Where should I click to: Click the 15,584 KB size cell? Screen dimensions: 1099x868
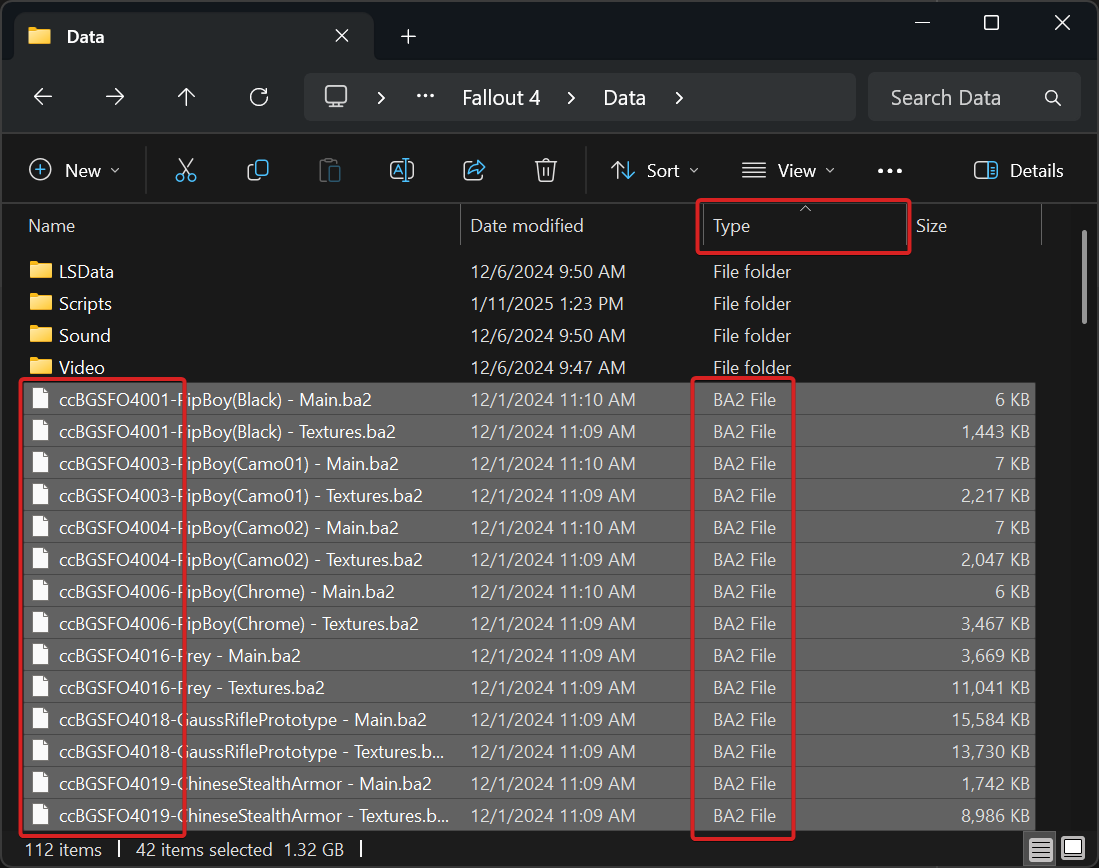click(990, 719)
